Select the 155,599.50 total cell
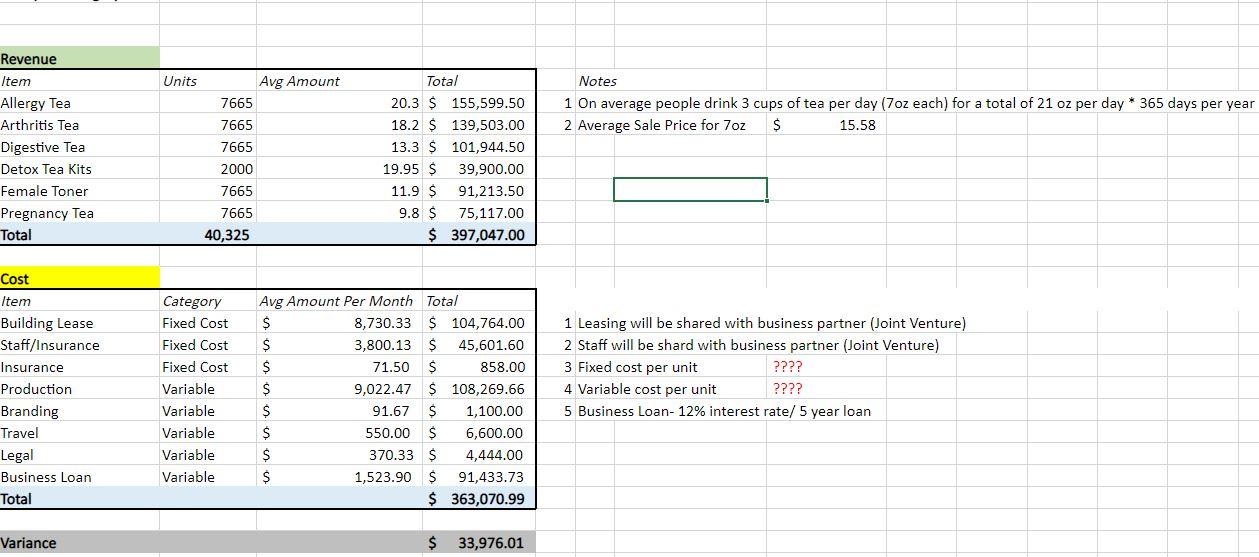This screenshot has width=1259, height=557. pos(479,103)
